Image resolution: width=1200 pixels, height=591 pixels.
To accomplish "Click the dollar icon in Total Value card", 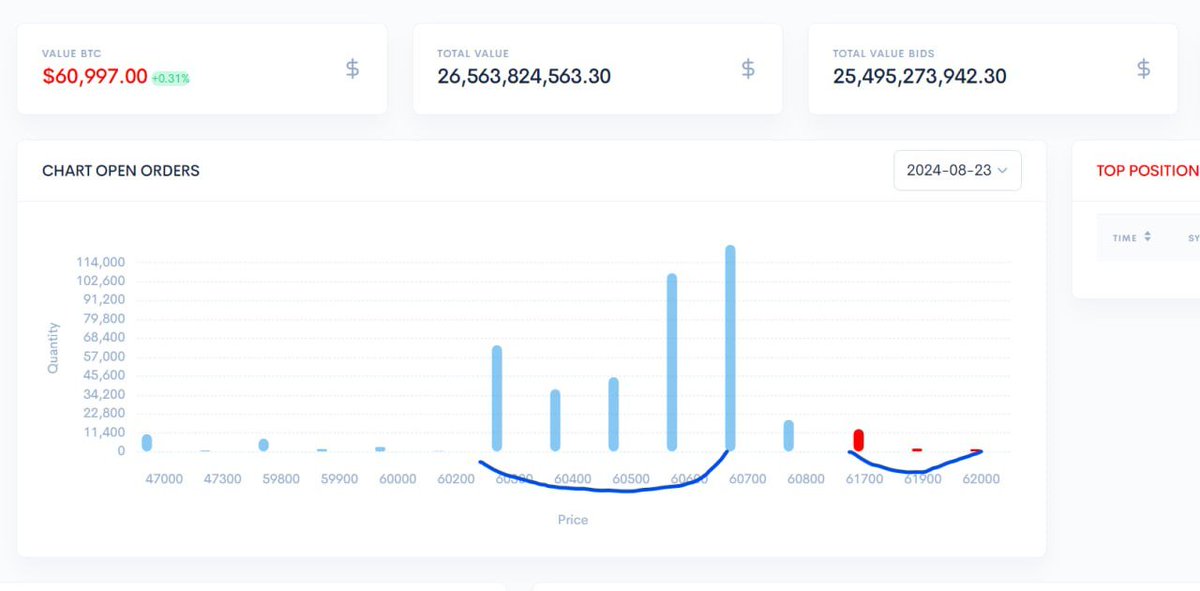I will pyautogui.click(x=748, y=68).
